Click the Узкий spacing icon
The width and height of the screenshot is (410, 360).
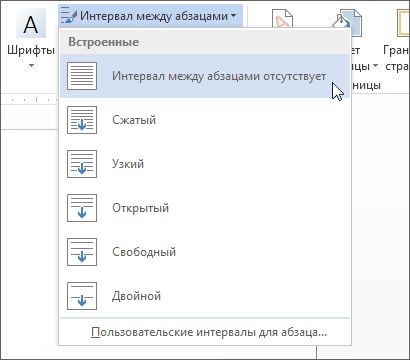[82, 164]
